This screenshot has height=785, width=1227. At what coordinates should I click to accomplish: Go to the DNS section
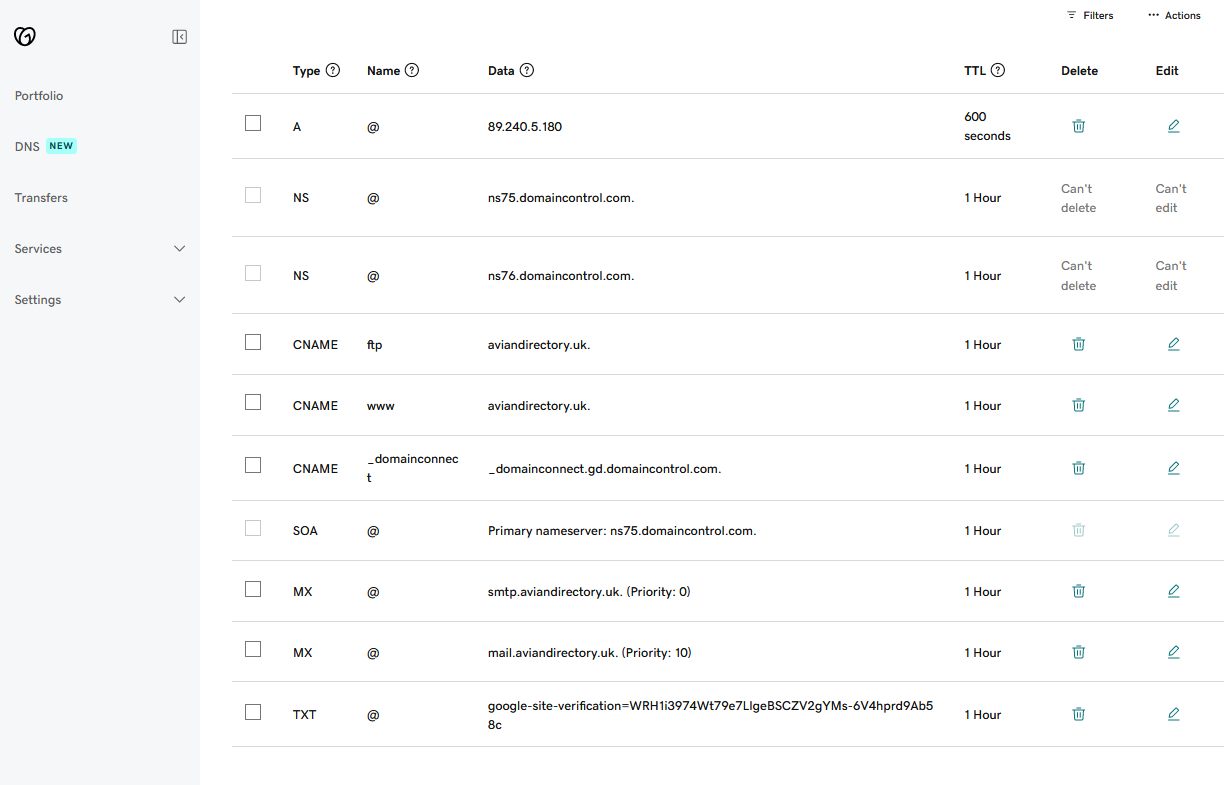(x=27, y=146)
